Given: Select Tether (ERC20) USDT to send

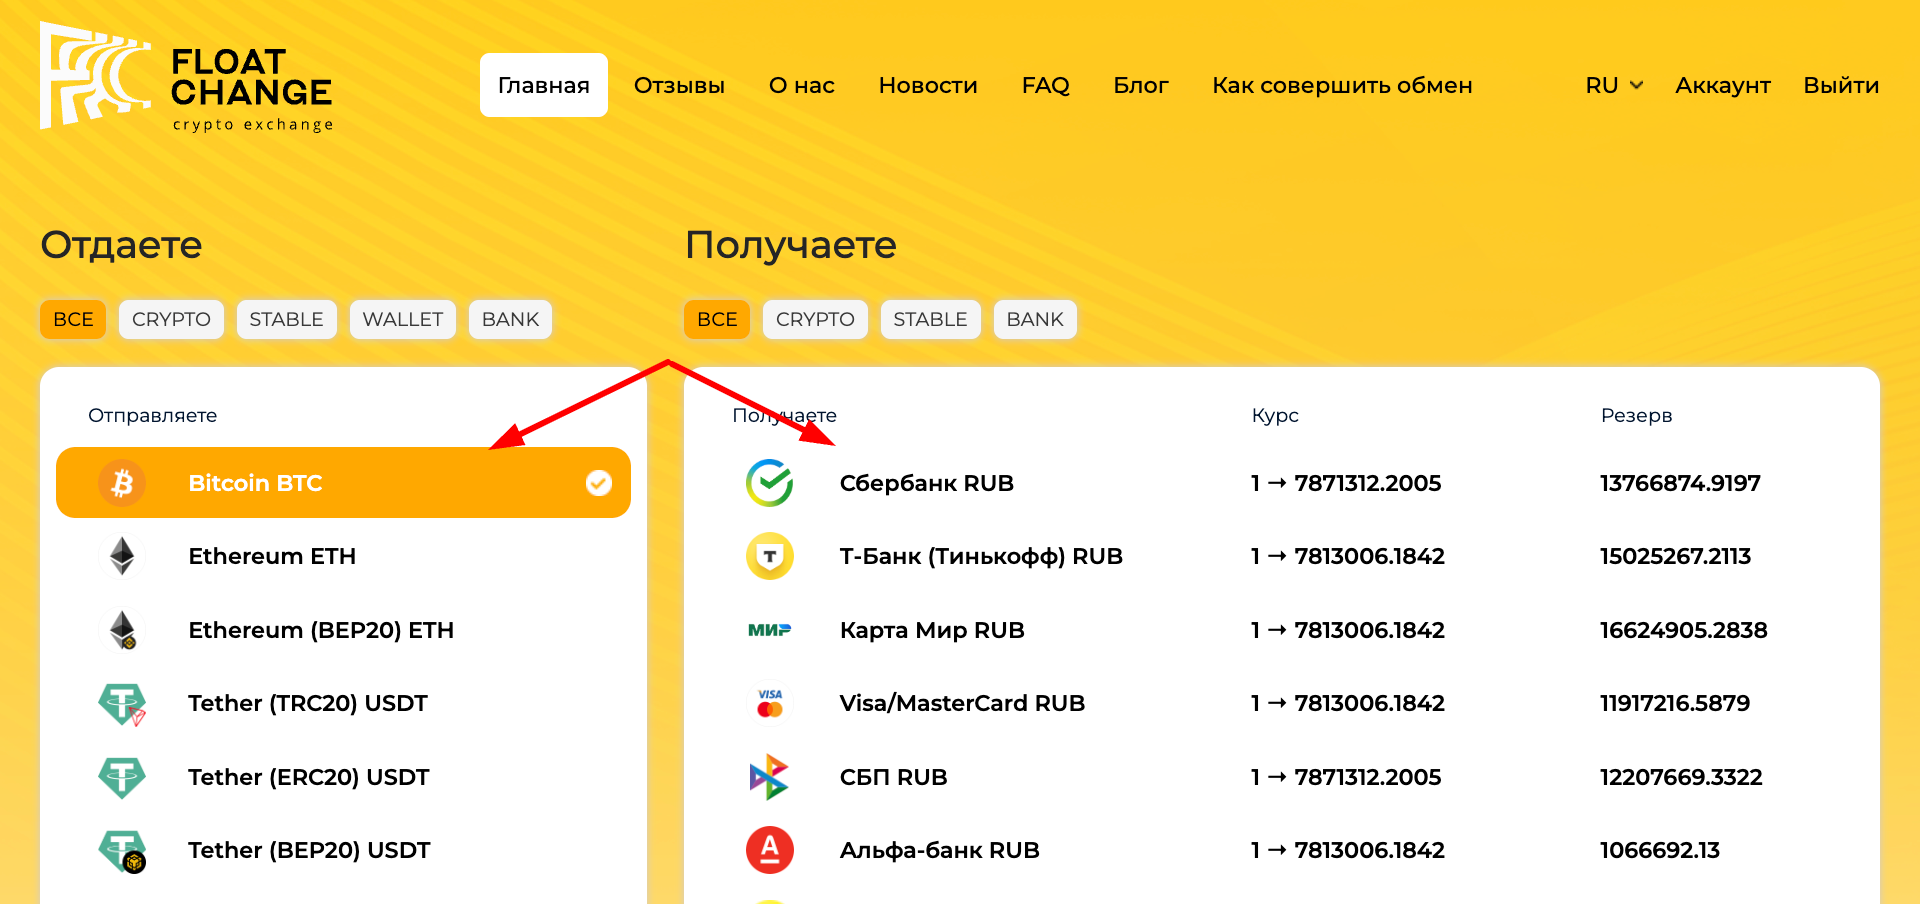Looking at the screenshot, I should click(343, 777).
